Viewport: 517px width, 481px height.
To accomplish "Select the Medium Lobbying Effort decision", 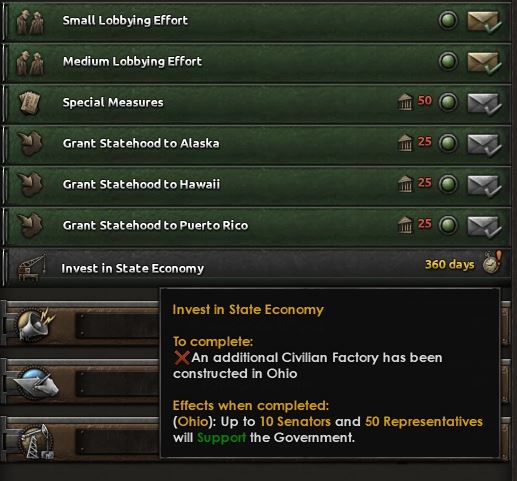I will click(x=257, y=62).
